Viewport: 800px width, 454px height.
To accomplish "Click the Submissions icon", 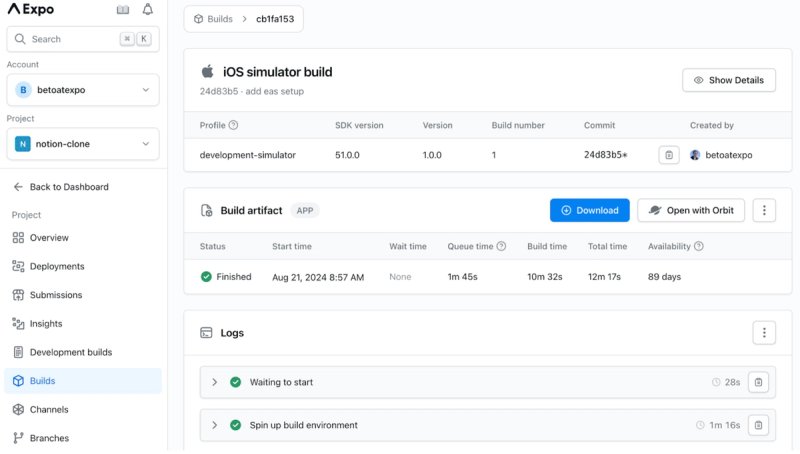I will coord(18,295).
